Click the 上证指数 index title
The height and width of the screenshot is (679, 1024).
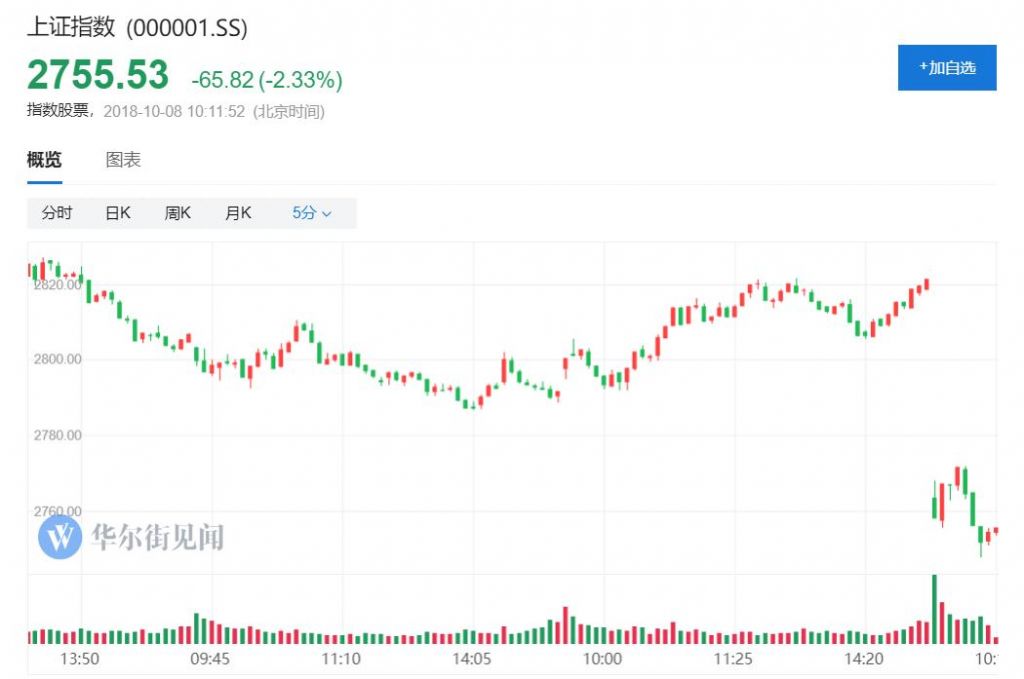coord(71,27)
